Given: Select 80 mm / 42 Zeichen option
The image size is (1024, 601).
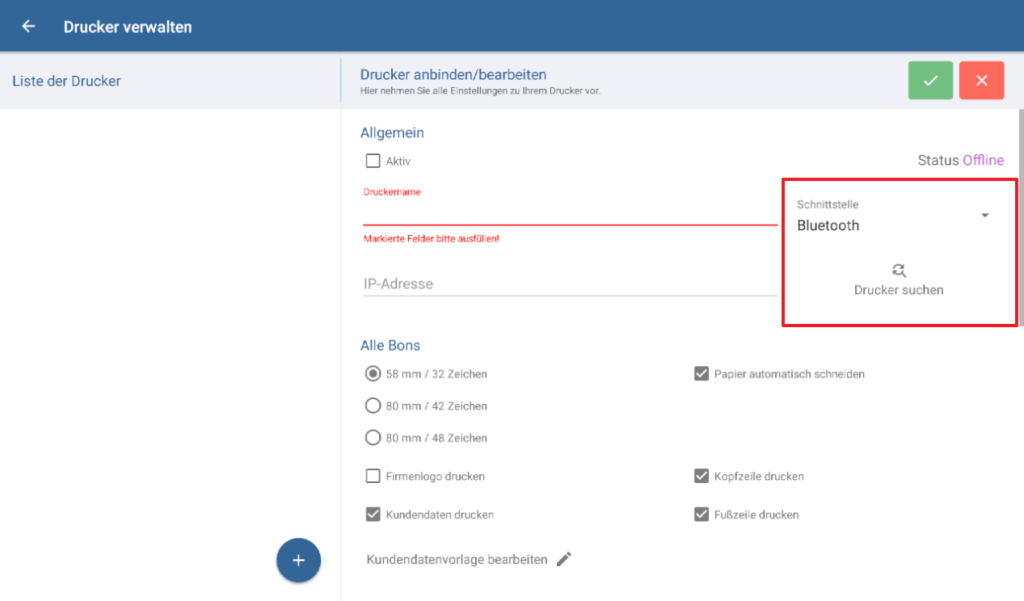Looking at the screenshot, I should [373, 406].
